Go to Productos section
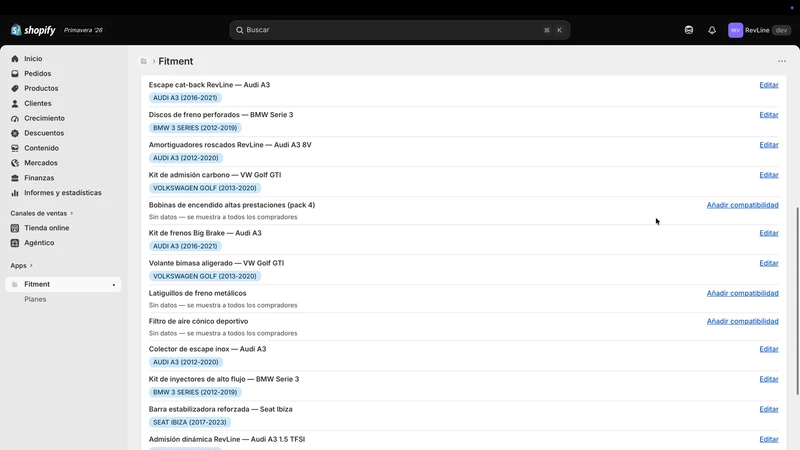 click(x=41, y=88)
